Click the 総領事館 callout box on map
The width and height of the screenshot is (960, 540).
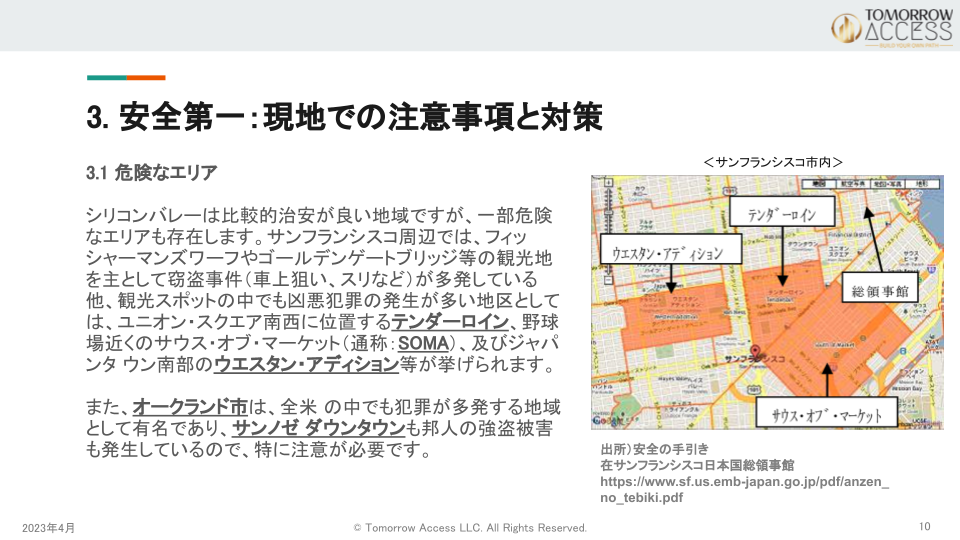click(880, 288)
